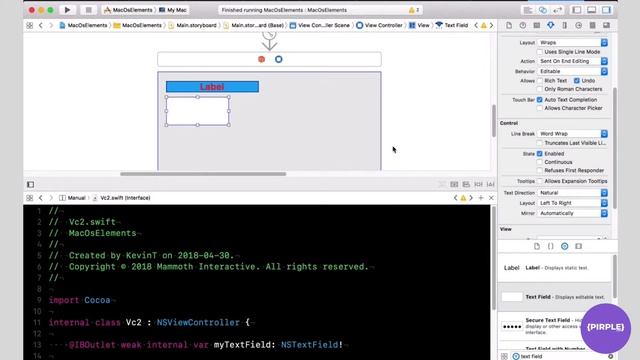The image size is (640, 360).
Task: Run the project with the Play button
Action: tap(67, 10)
